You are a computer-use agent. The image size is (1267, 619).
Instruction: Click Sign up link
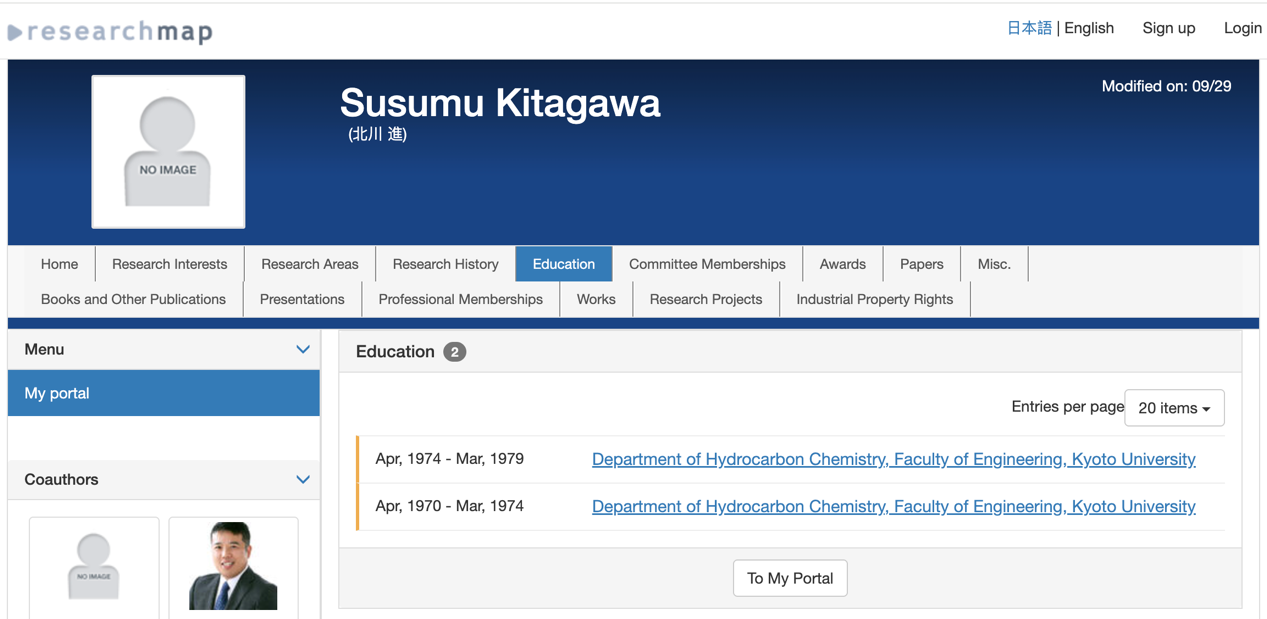[1168, 28]
